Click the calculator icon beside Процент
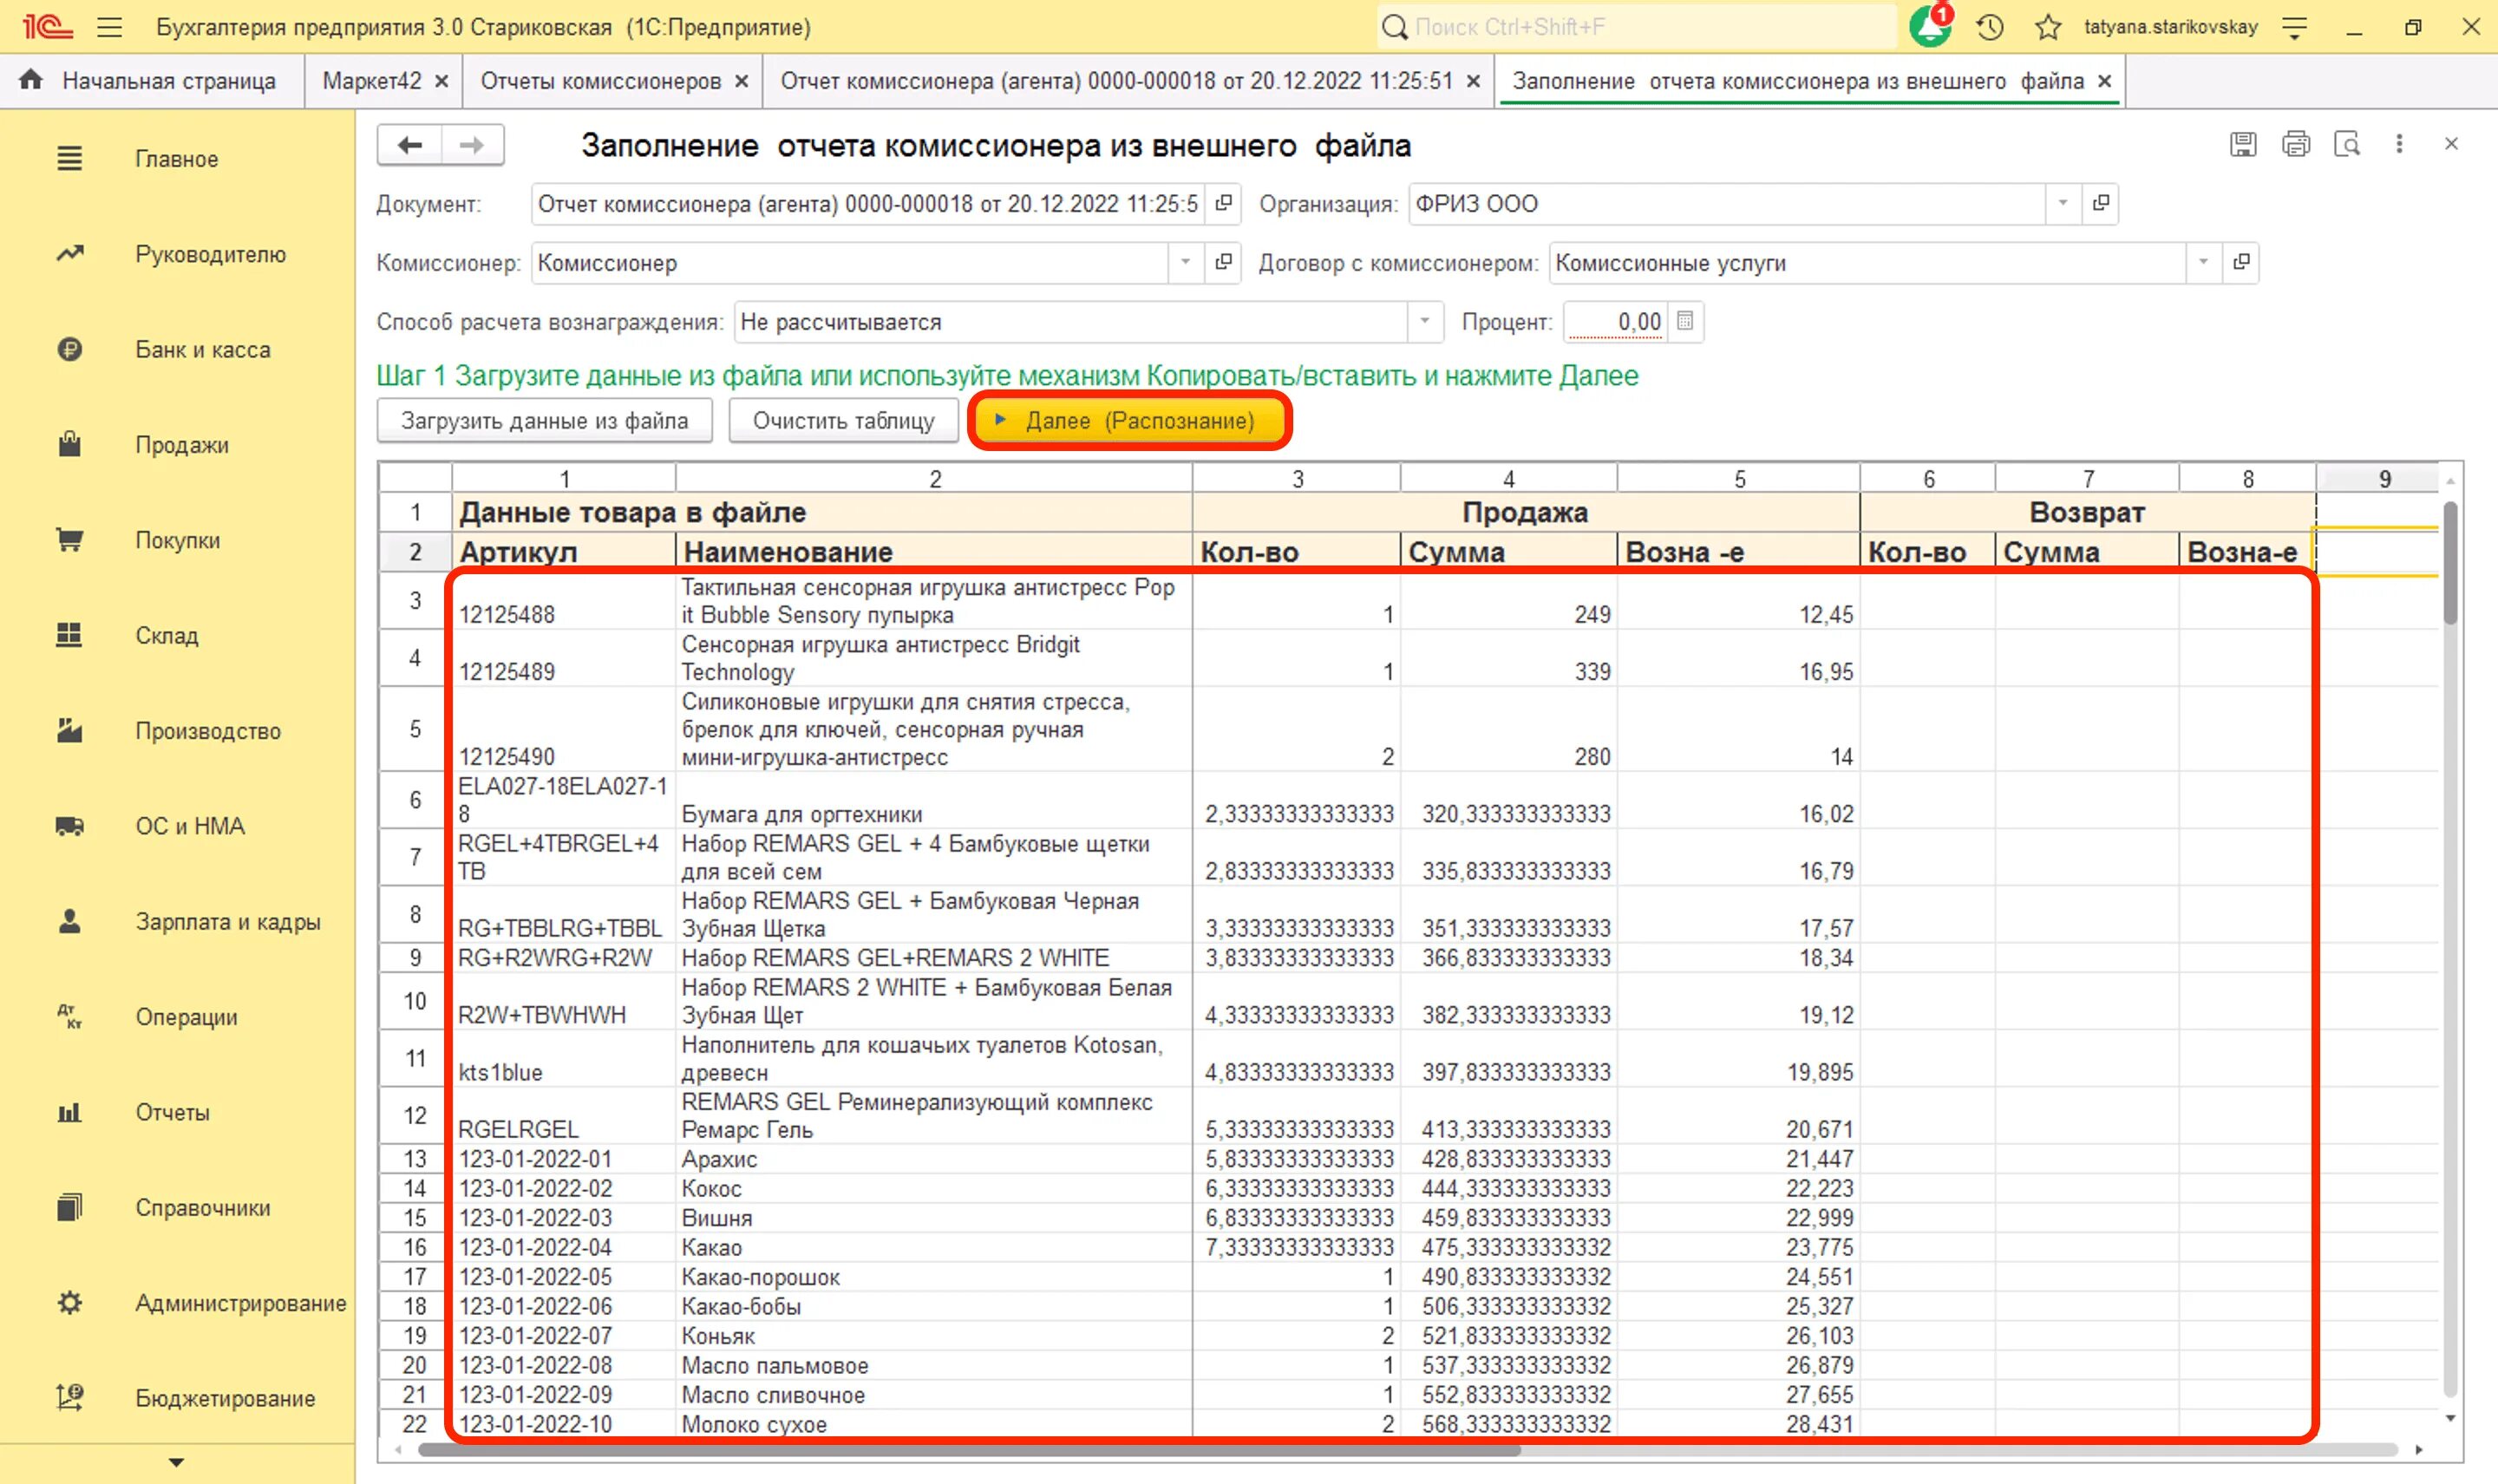Viewport: 2498px width, 1484px height. 1685,321
